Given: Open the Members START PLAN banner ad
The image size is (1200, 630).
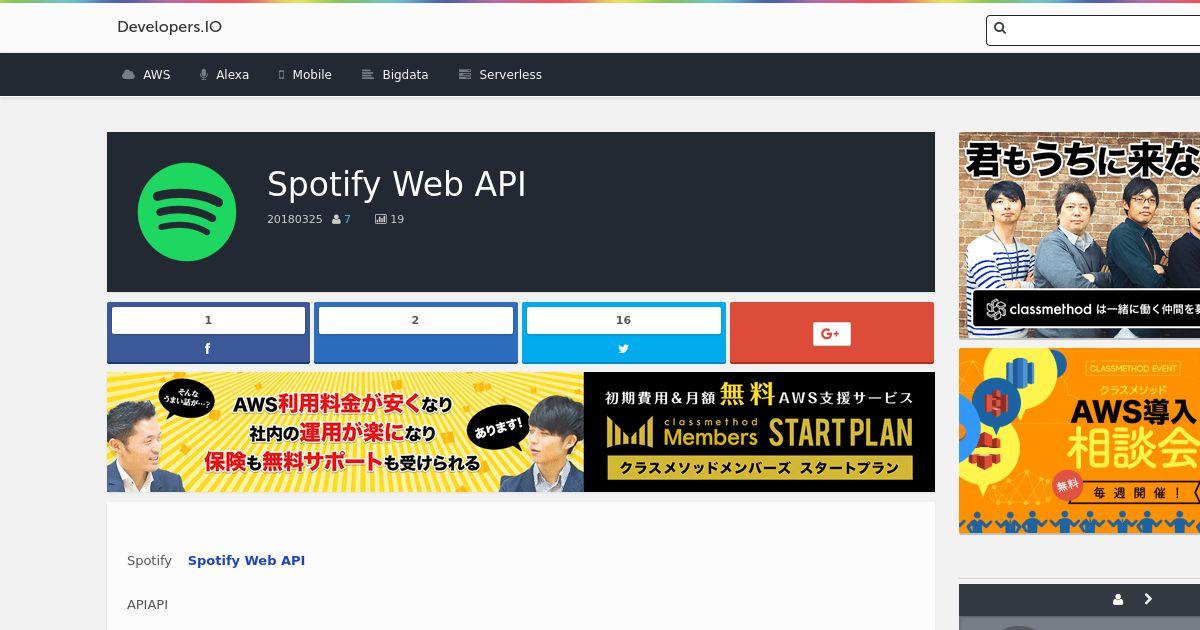Looking at the screenshot, I should 521,432.
